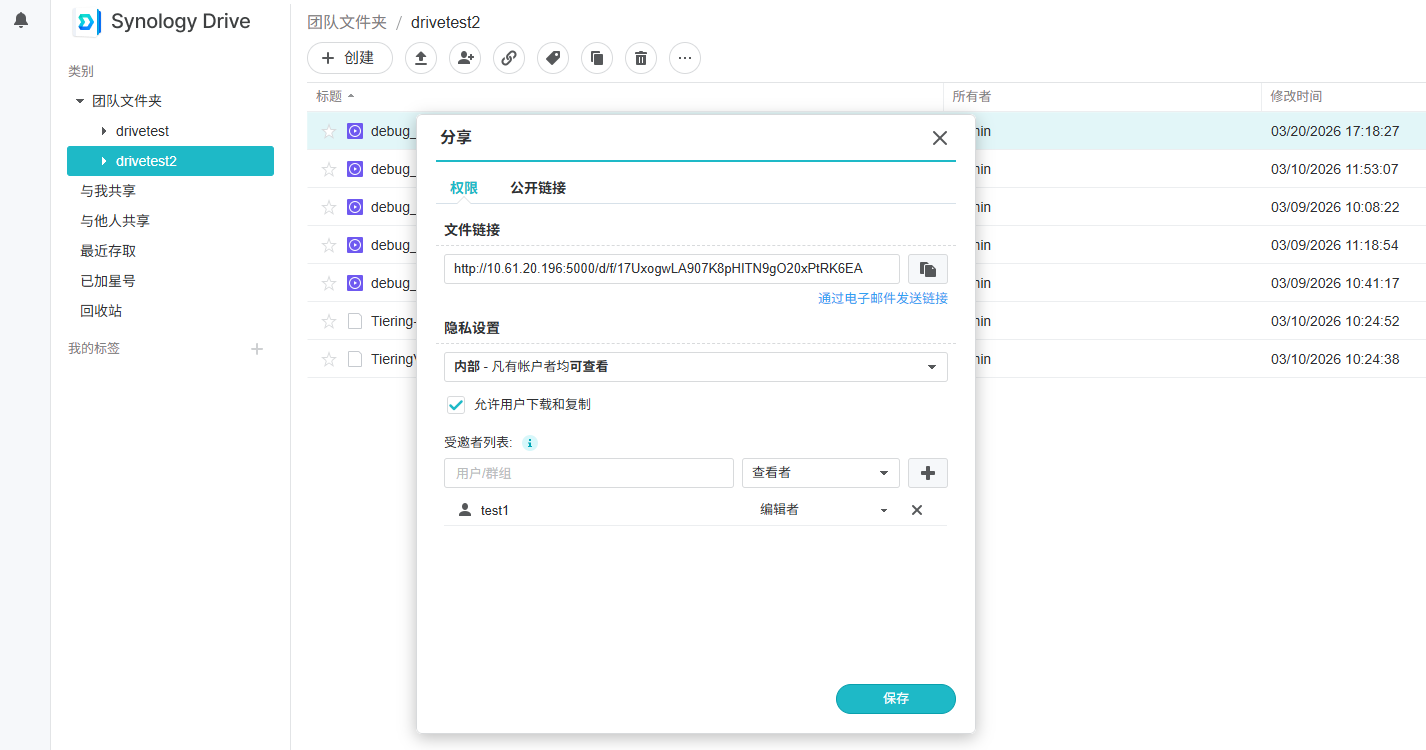This screenshot has height=750, width=1426.
Task: Star the Tiering file in the list
Action: coord(328,321)
